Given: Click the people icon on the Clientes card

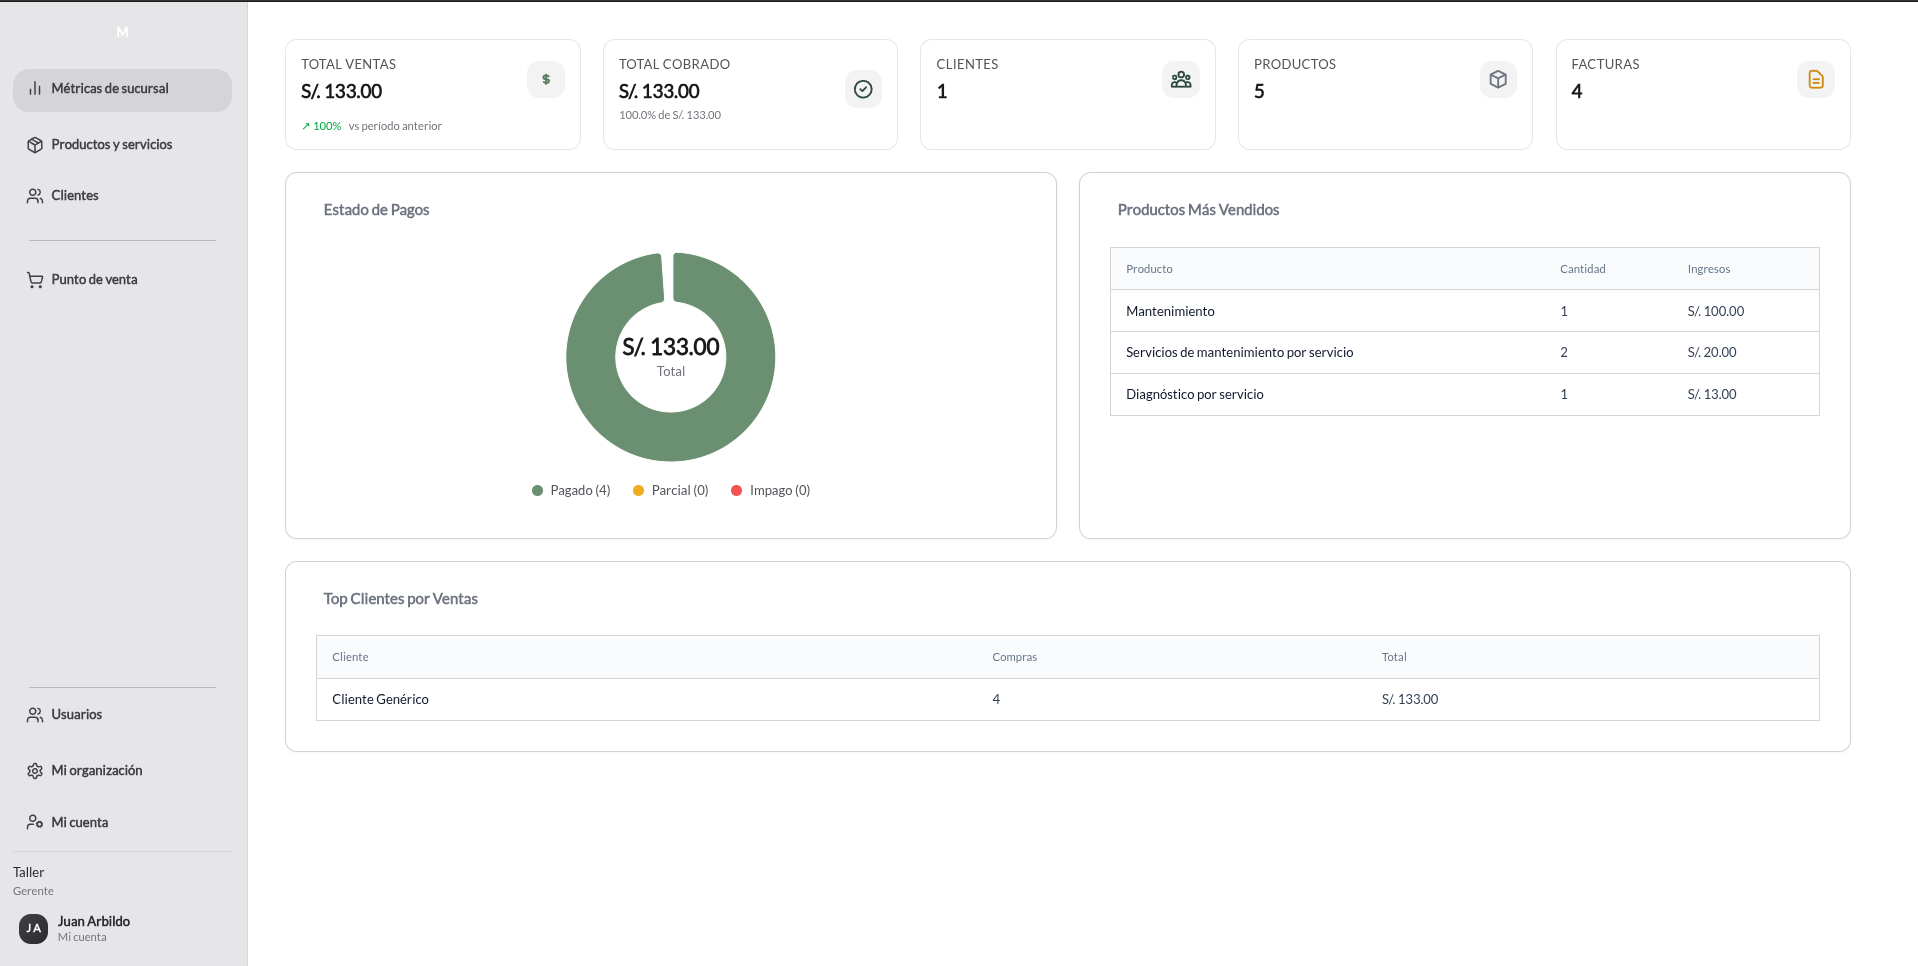Looking at the screenshot, I should click(1180, 79).
